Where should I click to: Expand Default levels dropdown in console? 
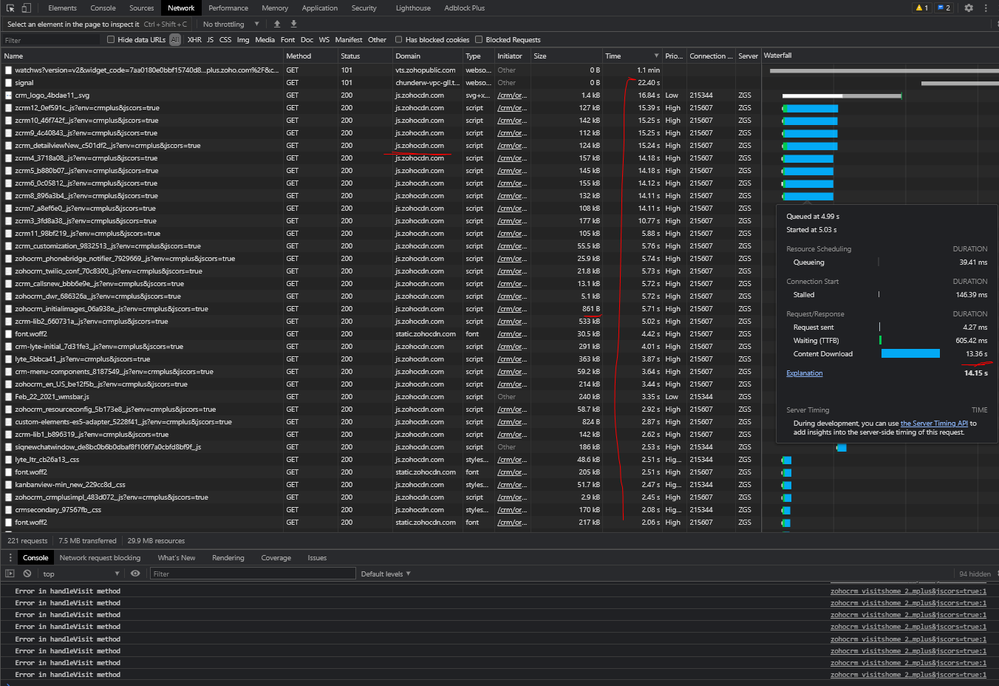[x=385, y=574]
